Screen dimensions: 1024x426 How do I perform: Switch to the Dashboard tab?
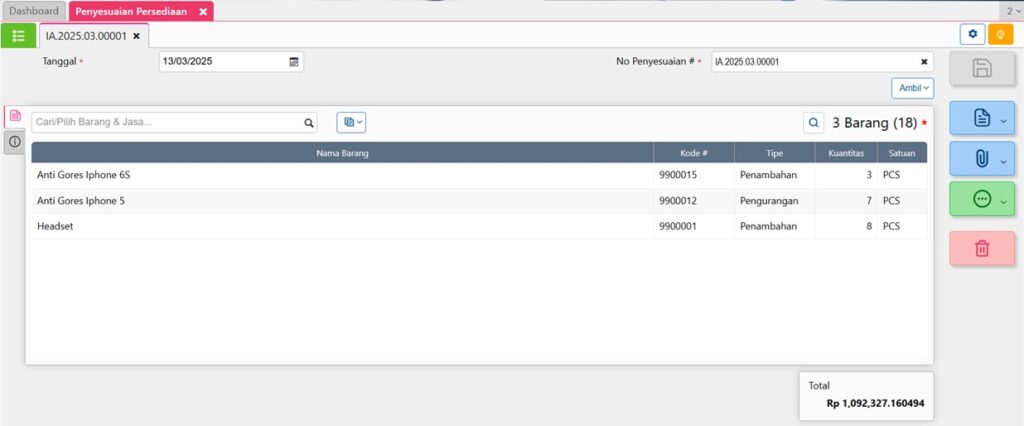[34, 11]
